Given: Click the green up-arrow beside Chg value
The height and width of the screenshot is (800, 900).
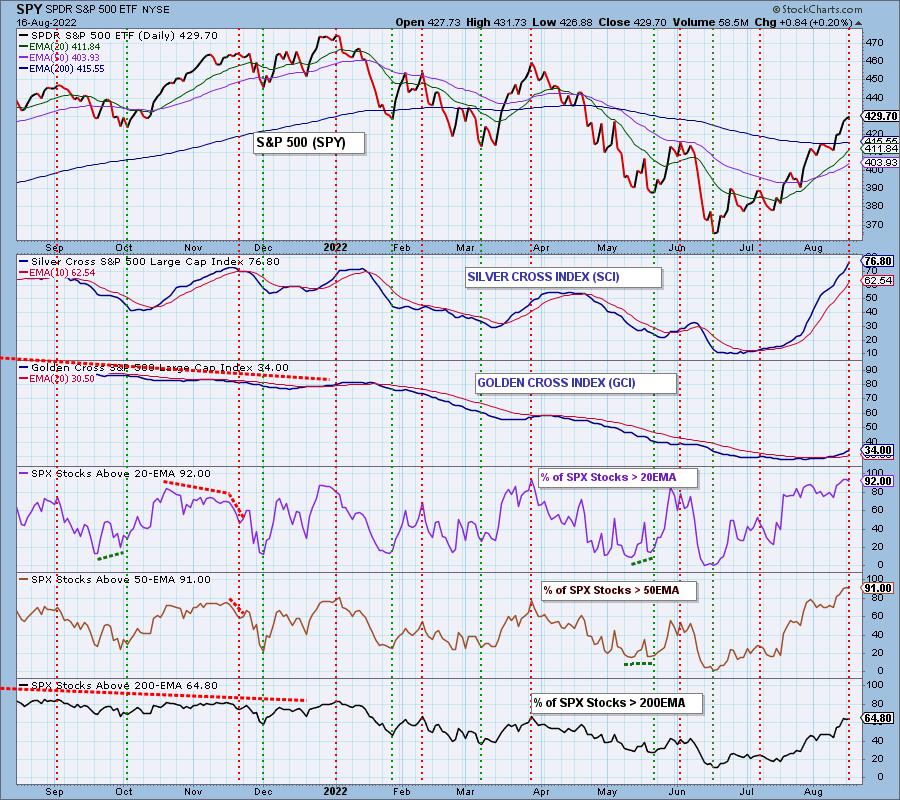Looking at the screenshot, I should (x=858, y=23).
